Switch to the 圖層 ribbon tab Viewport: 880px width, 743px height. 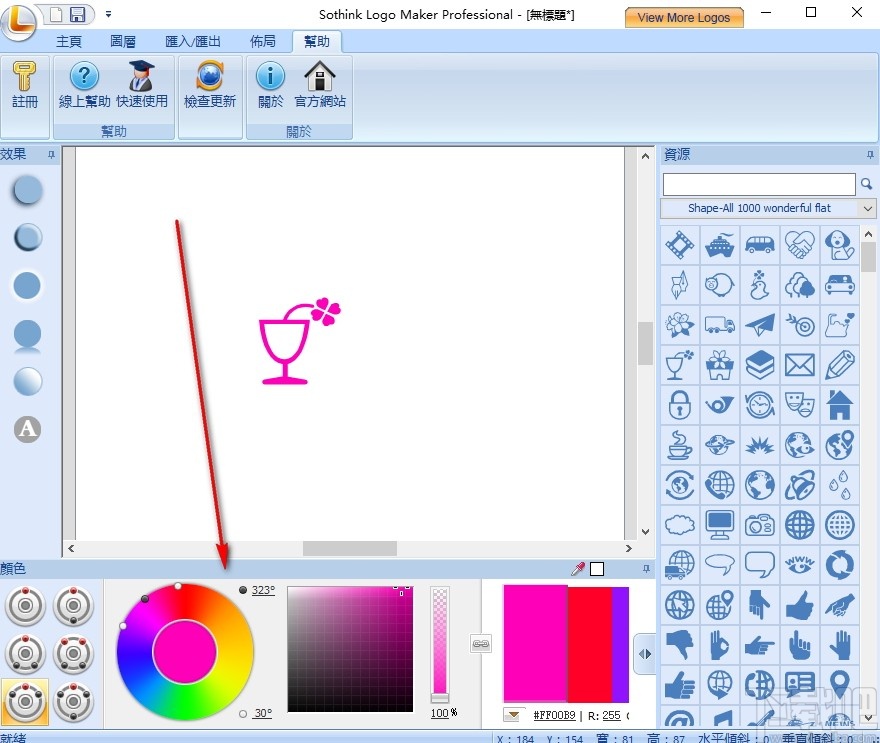(x=122, y=41)
